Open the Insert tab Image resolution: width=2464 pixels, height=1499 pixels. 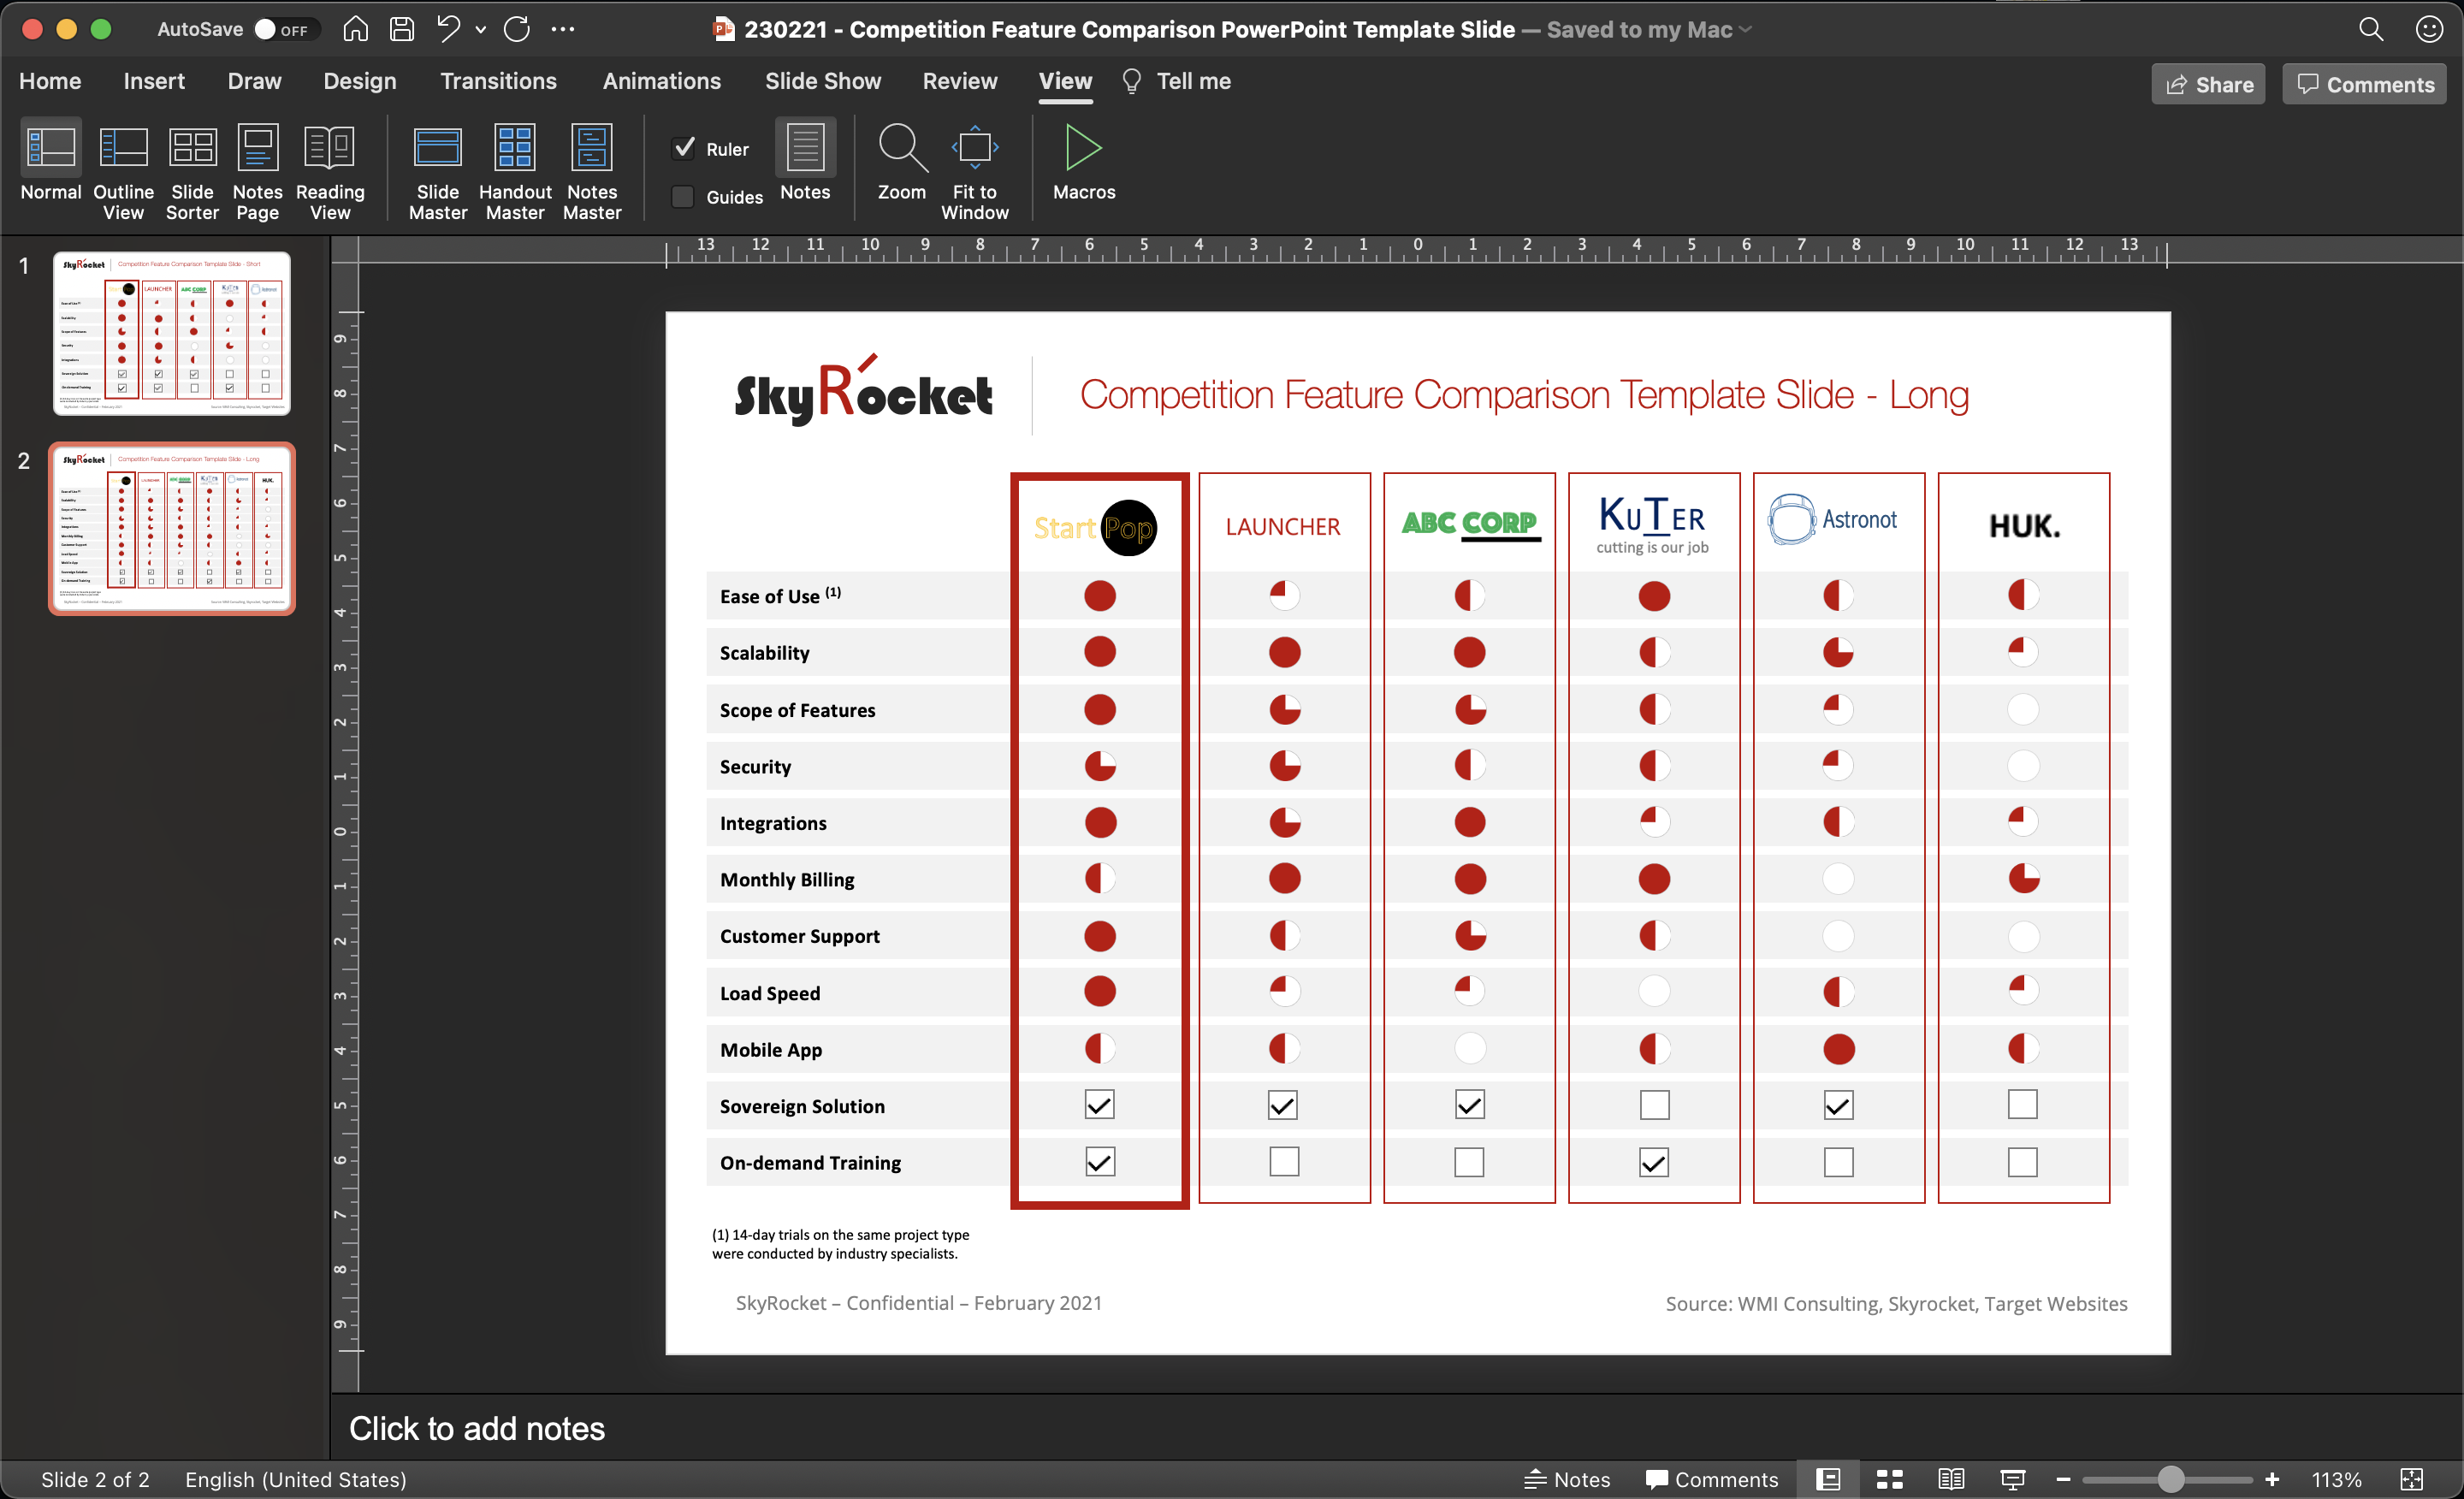tap(154, 81)
